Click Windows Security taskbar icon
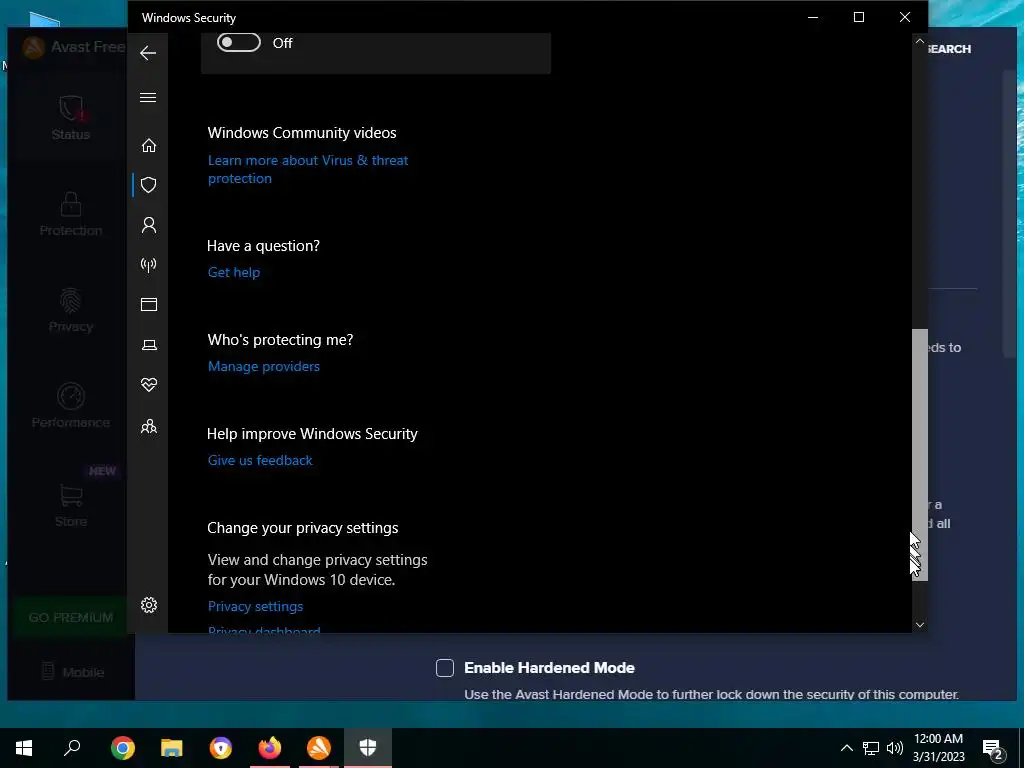Image resolution: width=1024 pixels, height=768 pixels. tap(368, 748)
